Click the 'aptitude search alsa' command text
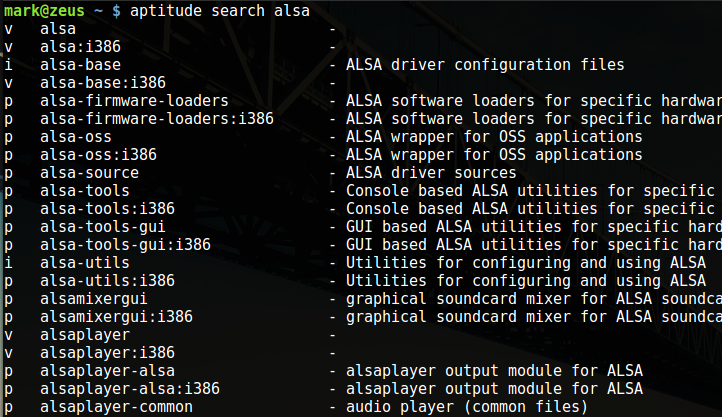This screenshot has width=722, height=417. [x=220, y=11]
